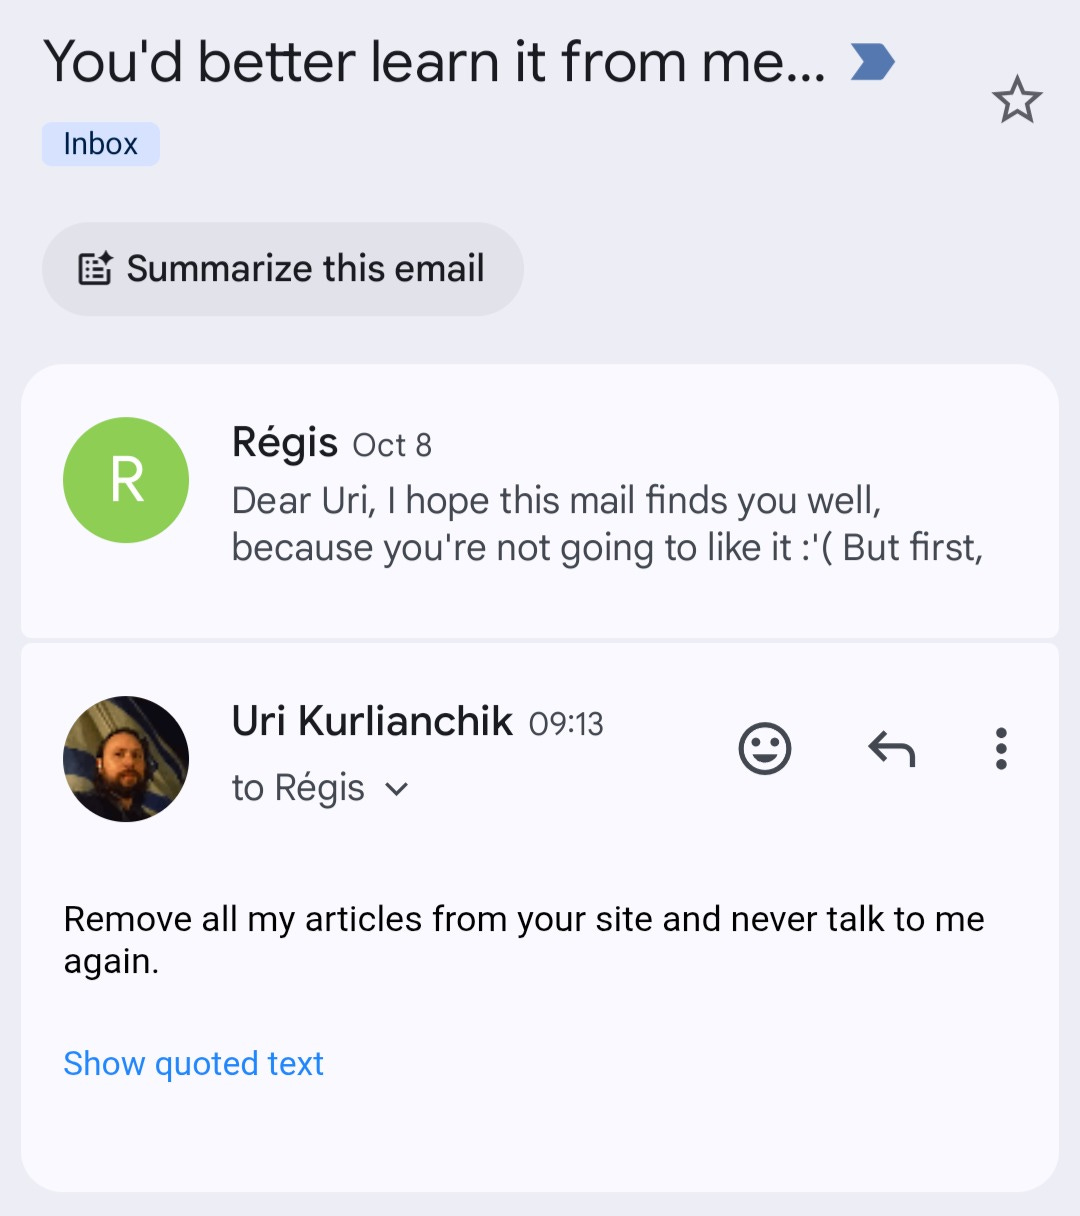Viewport: 1080px width, 1216px height.
Task: Star this email conversation
Action: (x=1018, y=100)
